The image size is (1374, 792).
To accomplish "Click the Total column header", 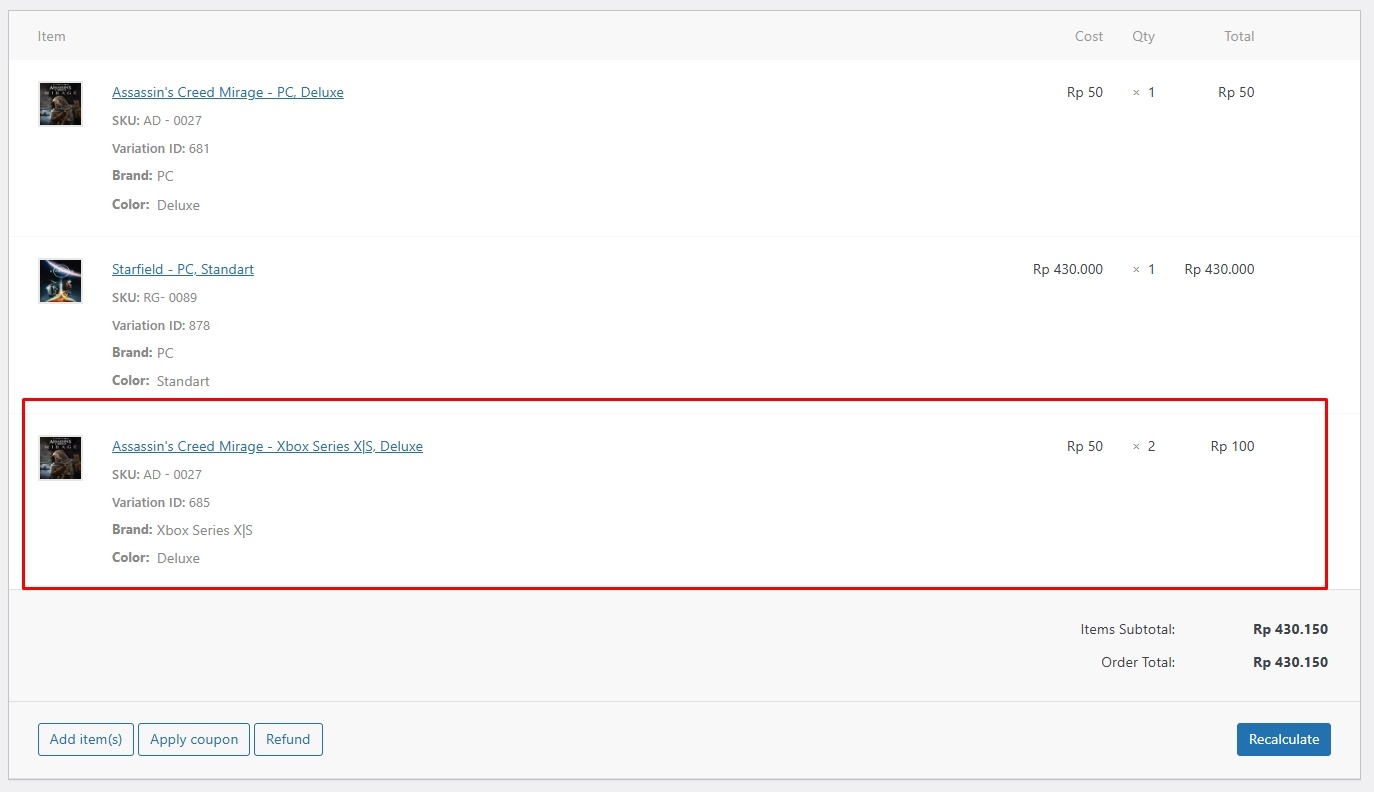I will pyautogui.click(x=1239, y=36).
